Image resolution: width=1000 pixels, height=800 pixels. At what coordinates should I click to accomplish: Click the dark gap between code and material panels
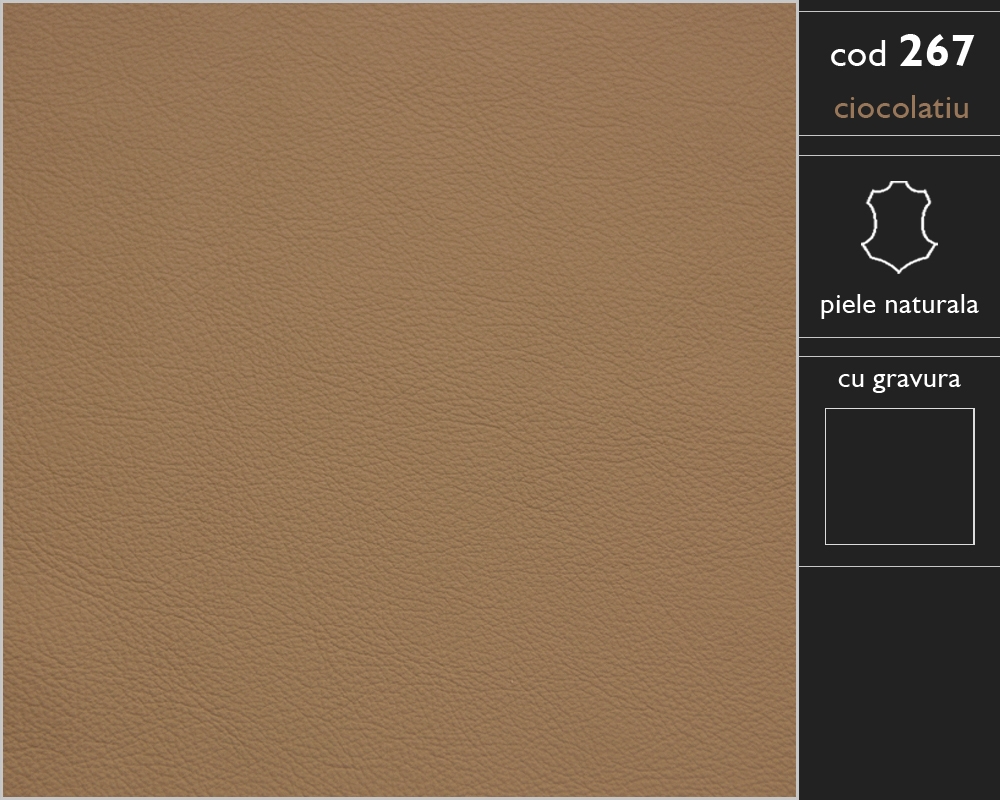(x=899, y=145)
